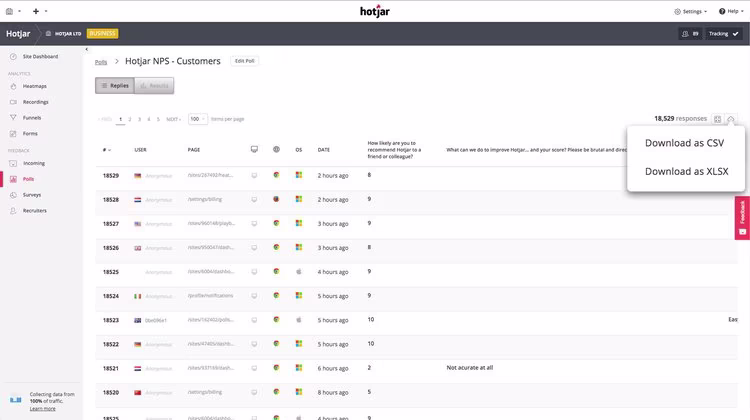Open Recruiters in the sidebar
Viewport: 750px width, 420px height.
click(34, 210)
